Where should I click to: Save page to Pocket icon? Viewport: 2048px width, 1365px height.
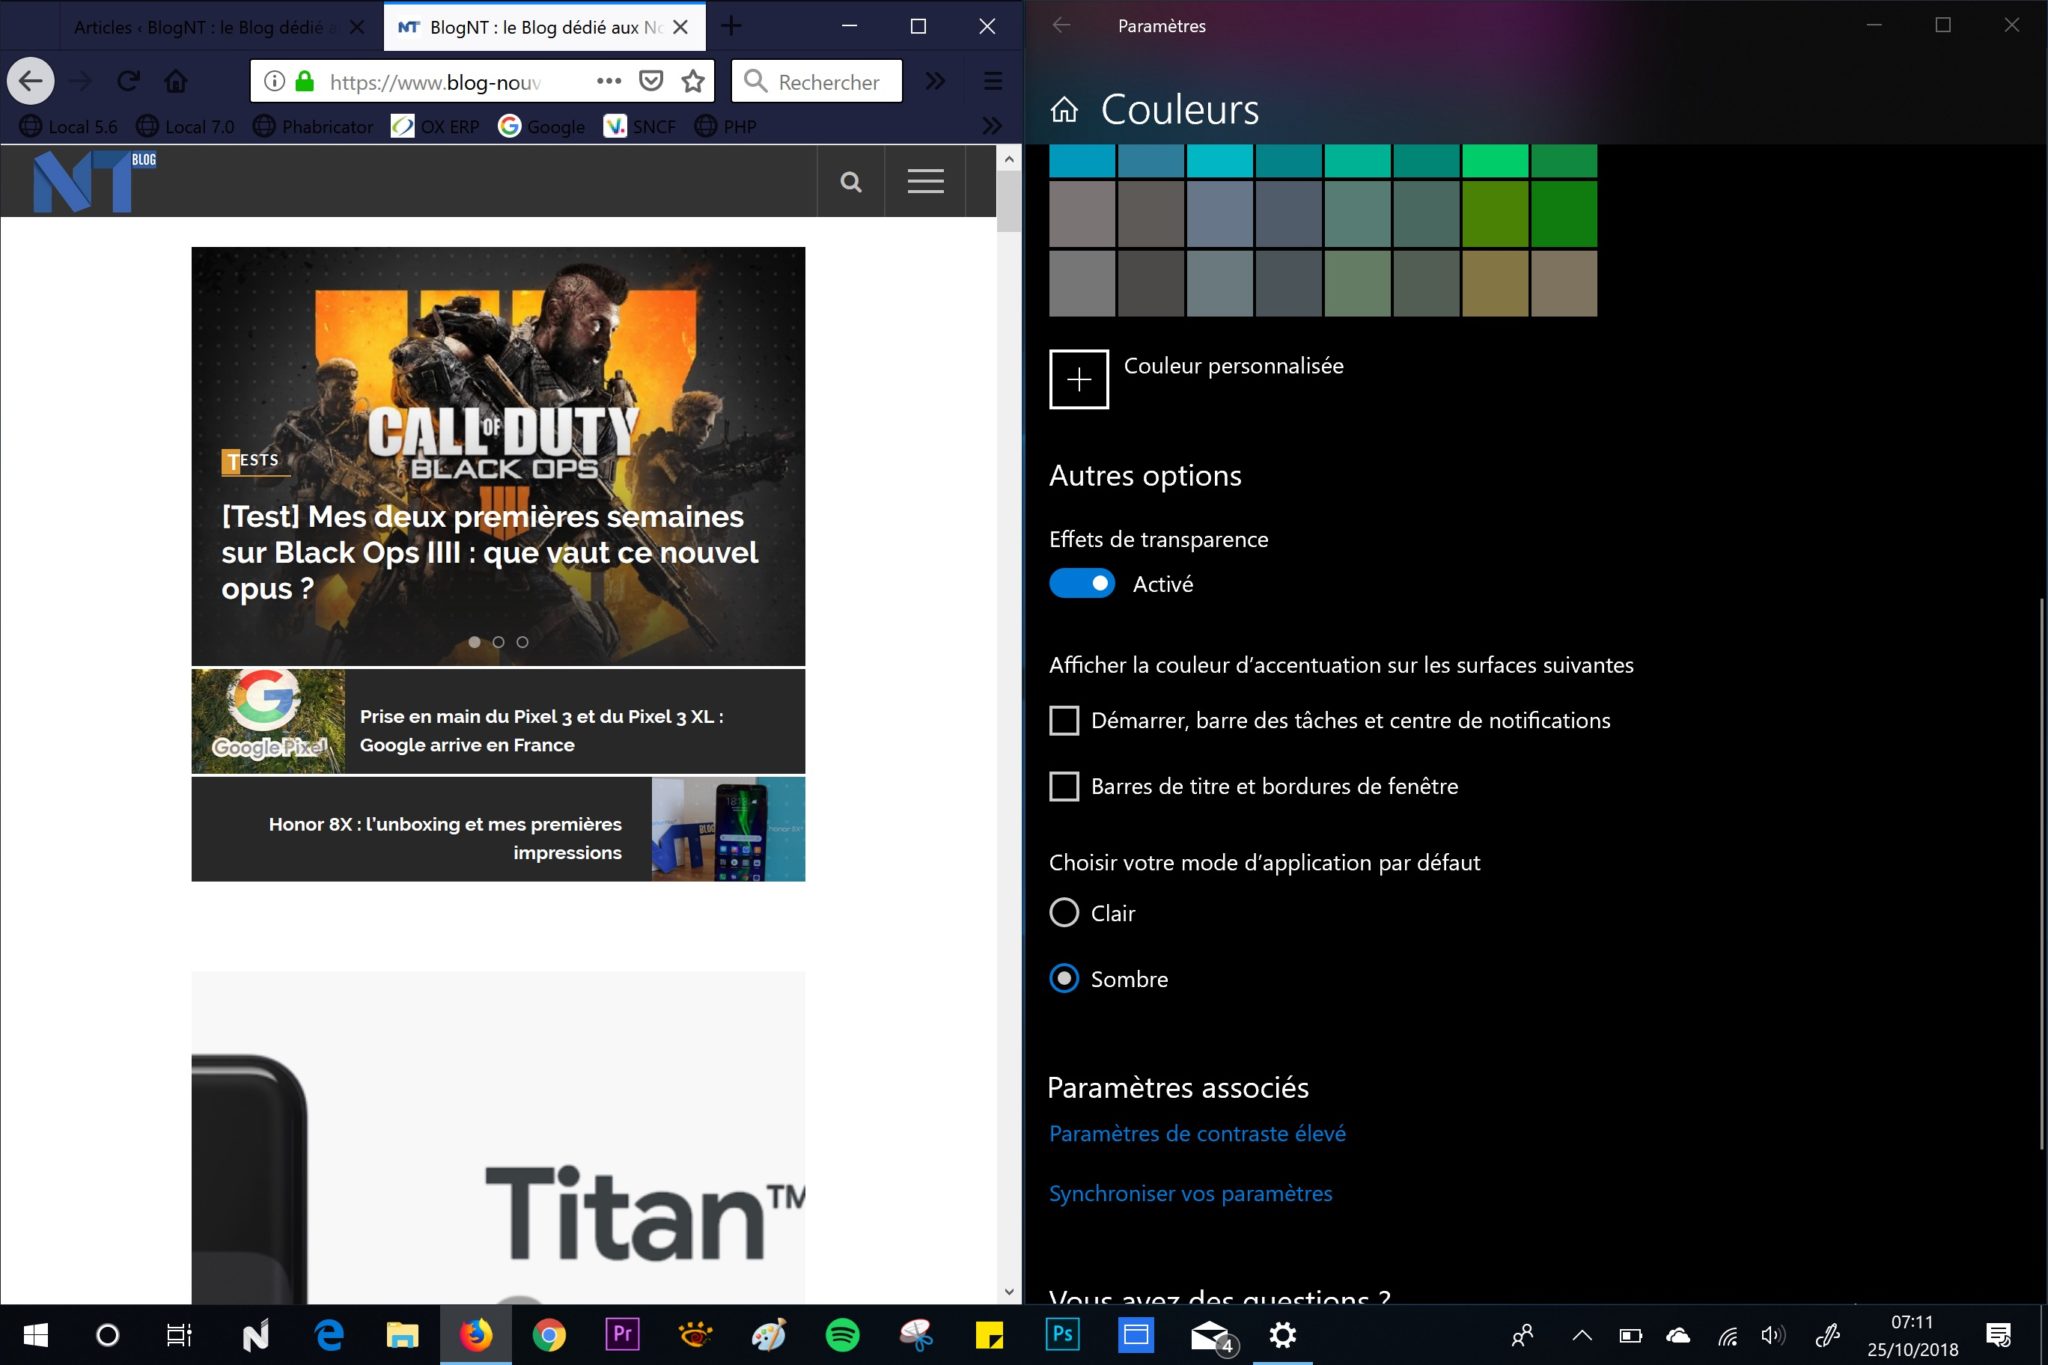coord(651,81)
